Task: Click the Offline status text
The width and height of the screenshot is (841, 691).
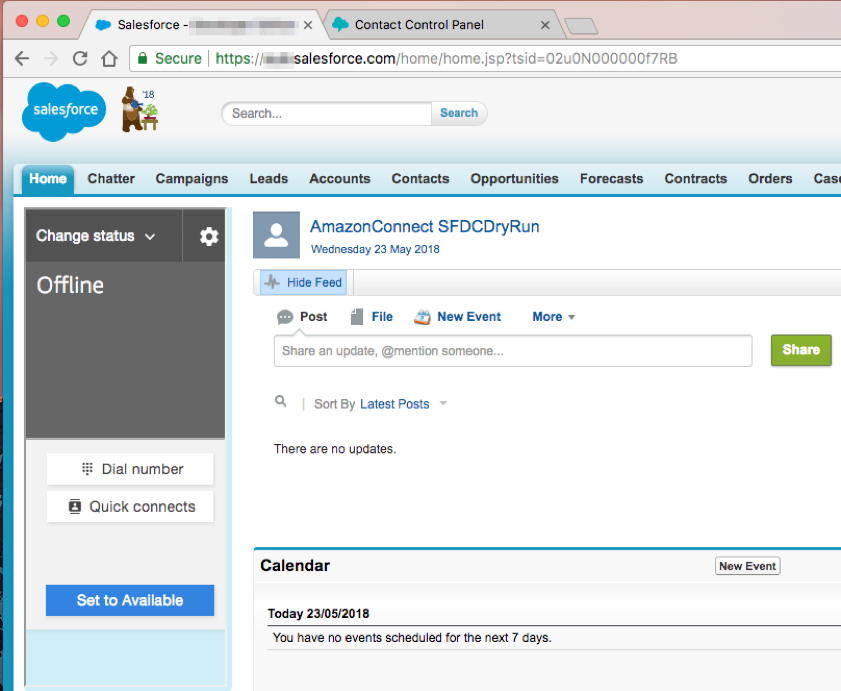Action: [x=70, y=285]
